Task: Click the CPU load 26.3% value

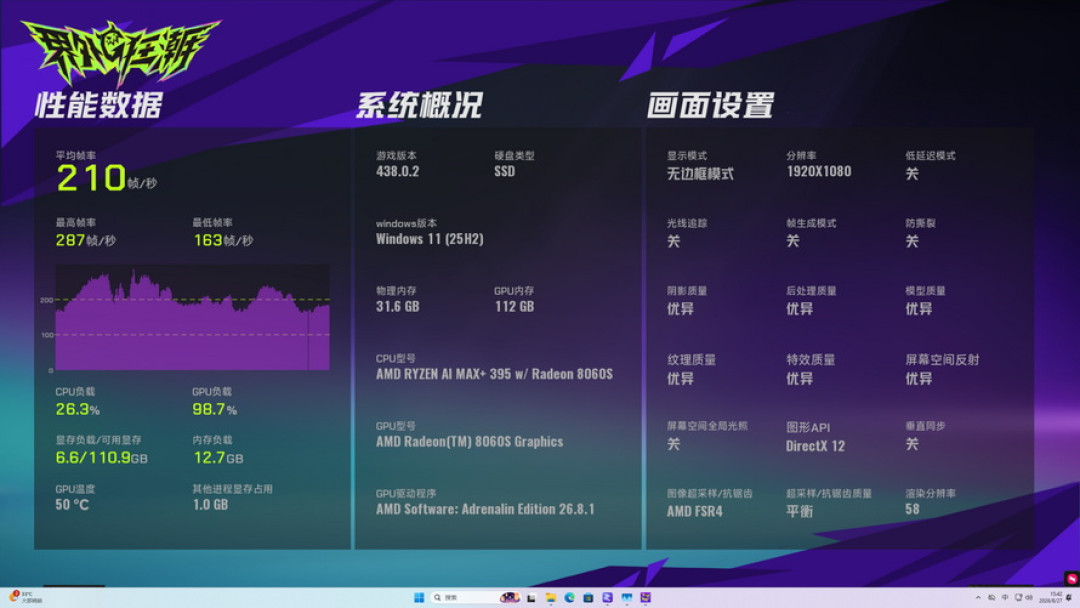Action: coord(77,410)
